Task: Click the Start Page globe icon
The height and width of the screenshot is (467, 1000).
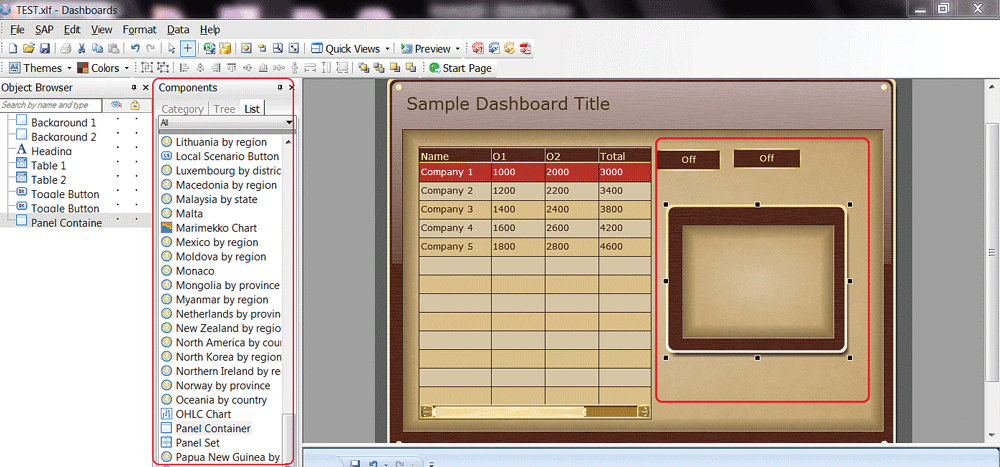Action: point(434,68)
